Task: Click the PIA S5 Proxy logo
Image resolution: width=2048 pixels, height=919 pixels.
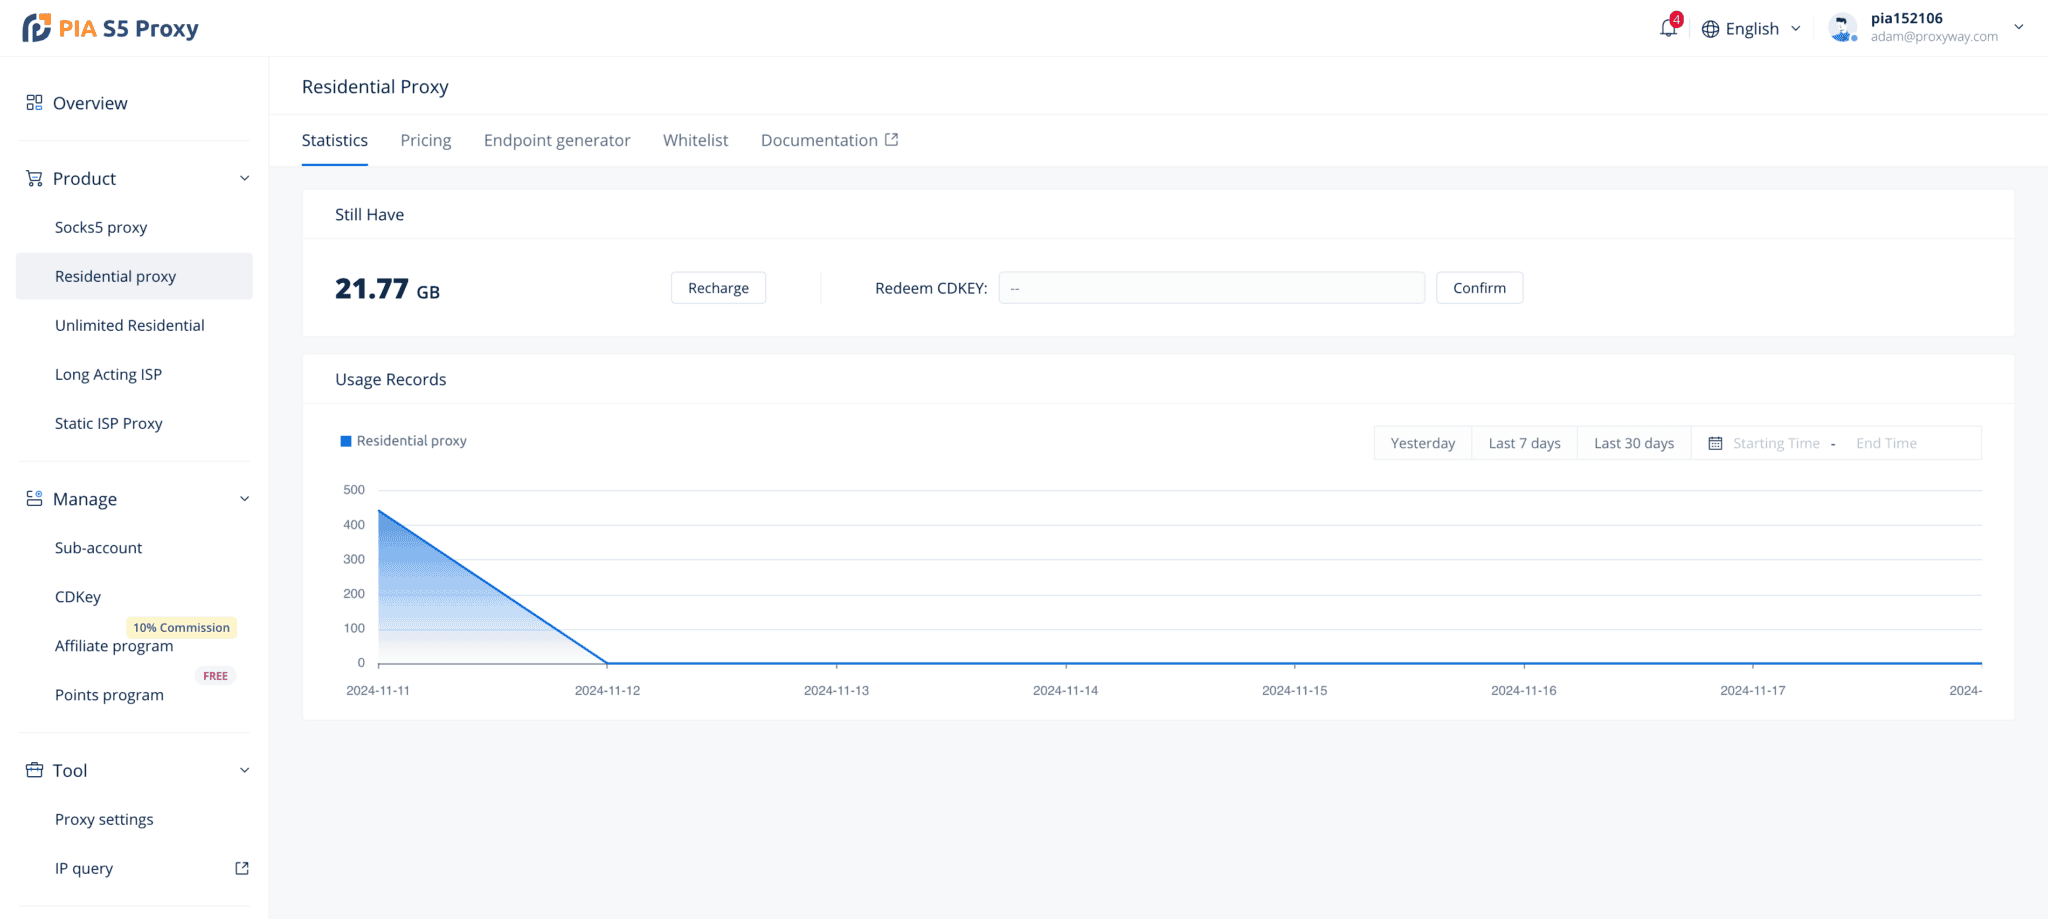Action: pyautogui.click(x=110, y=27)
